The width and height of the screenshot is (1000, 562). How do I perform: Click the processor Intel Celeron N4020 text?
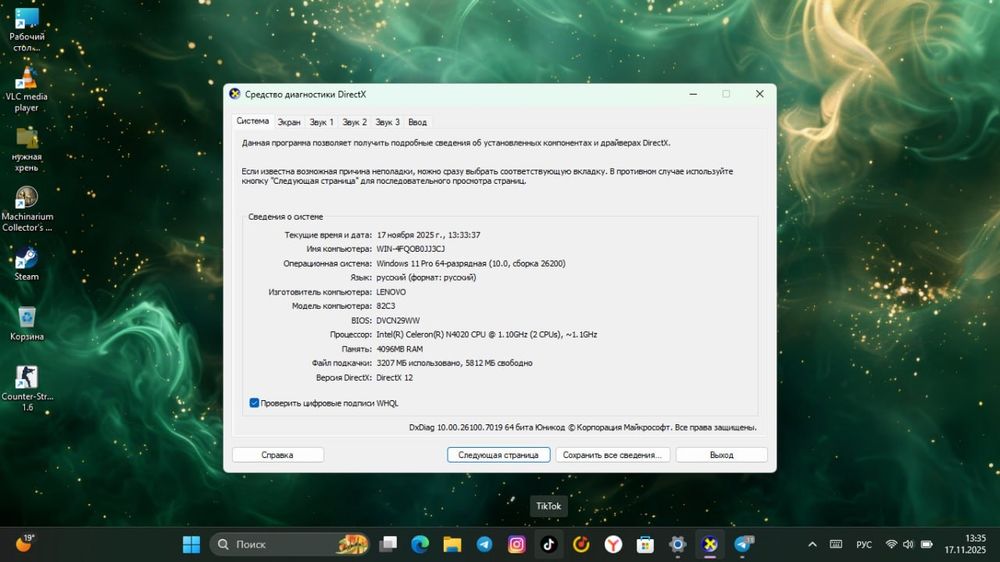tap(487, 334)
